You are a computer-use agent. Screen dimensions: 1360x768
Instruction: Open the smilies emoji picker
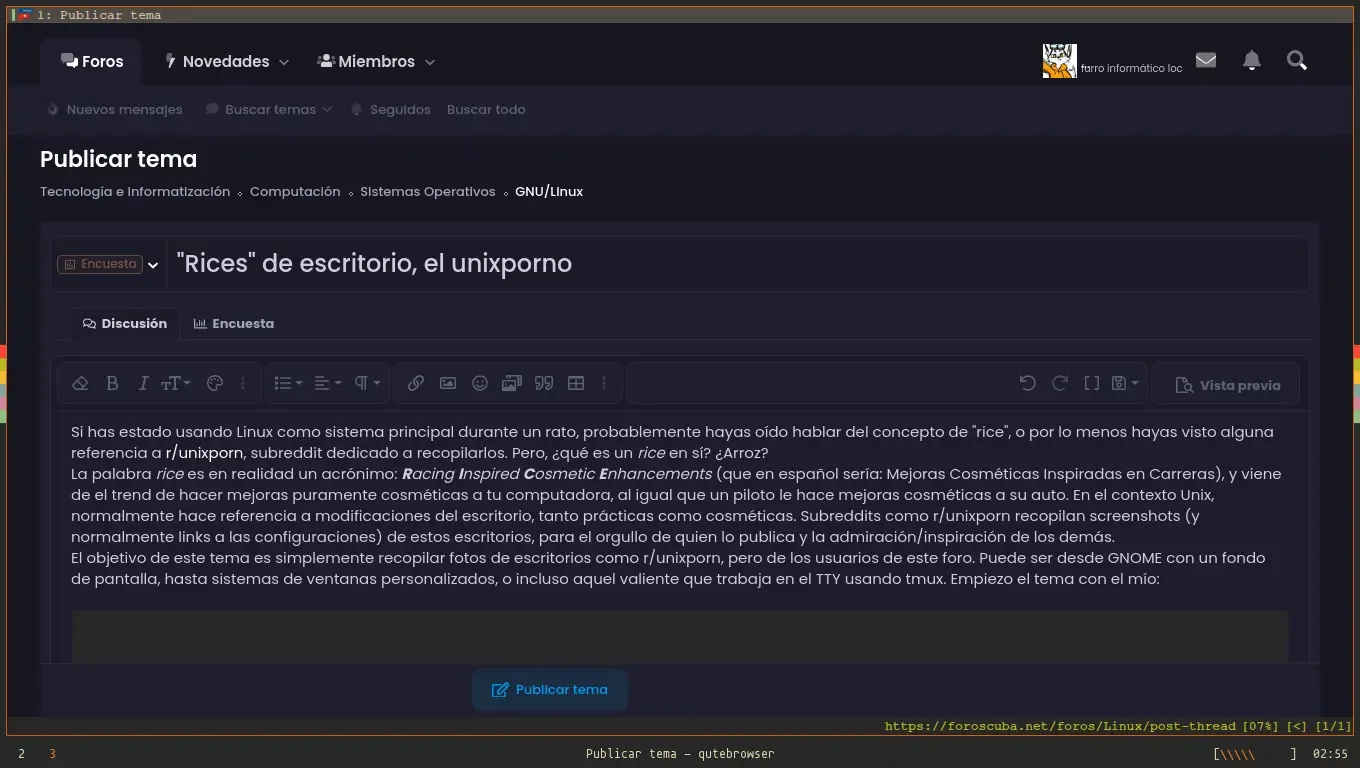click(x=480, y=383)
